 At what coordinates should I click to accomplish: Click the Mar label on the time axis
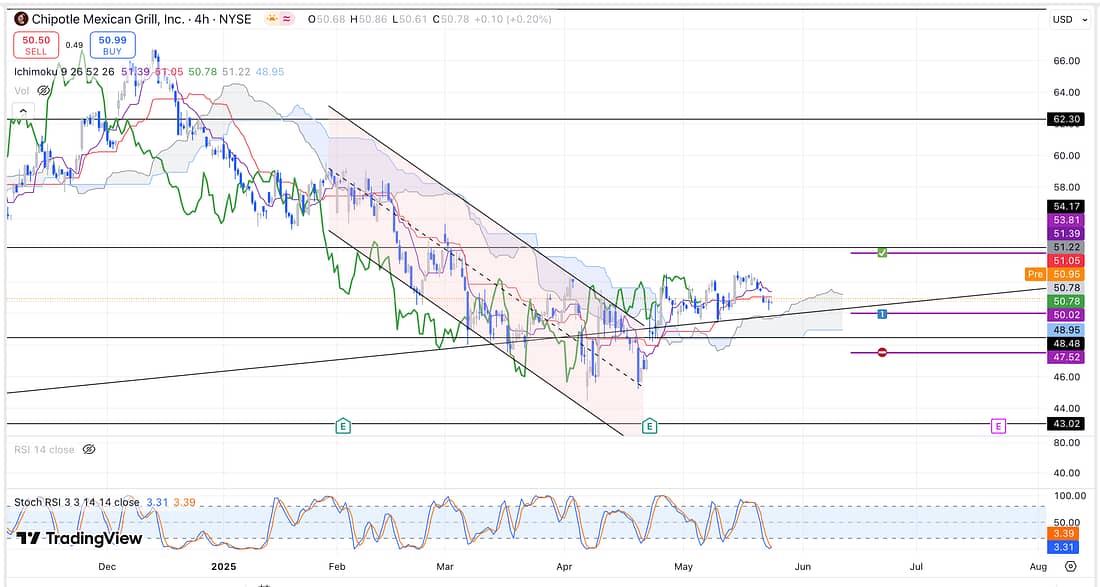(x=445, y=566)
